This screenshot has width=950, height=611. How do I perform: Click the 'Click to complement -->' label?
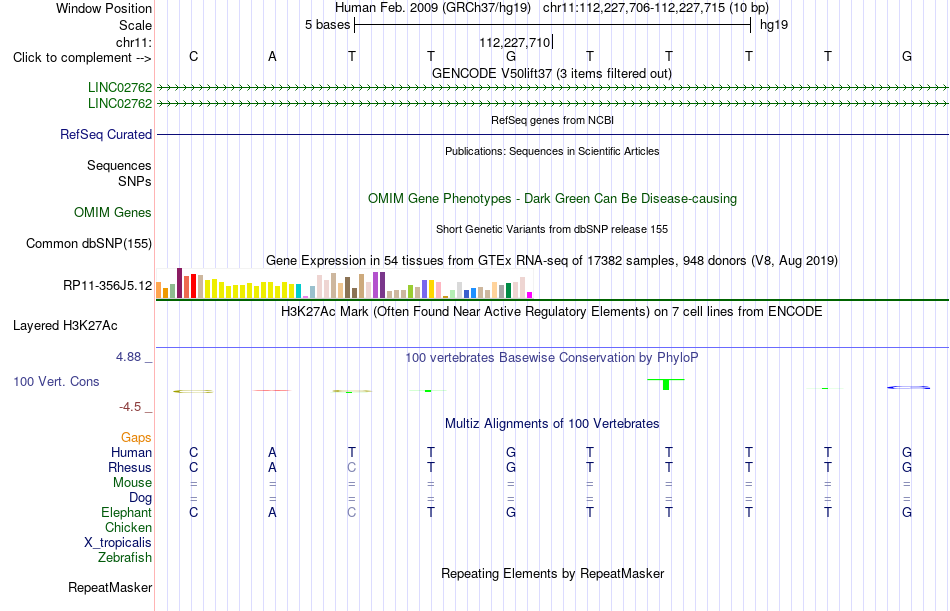click(x=82, y=58)
